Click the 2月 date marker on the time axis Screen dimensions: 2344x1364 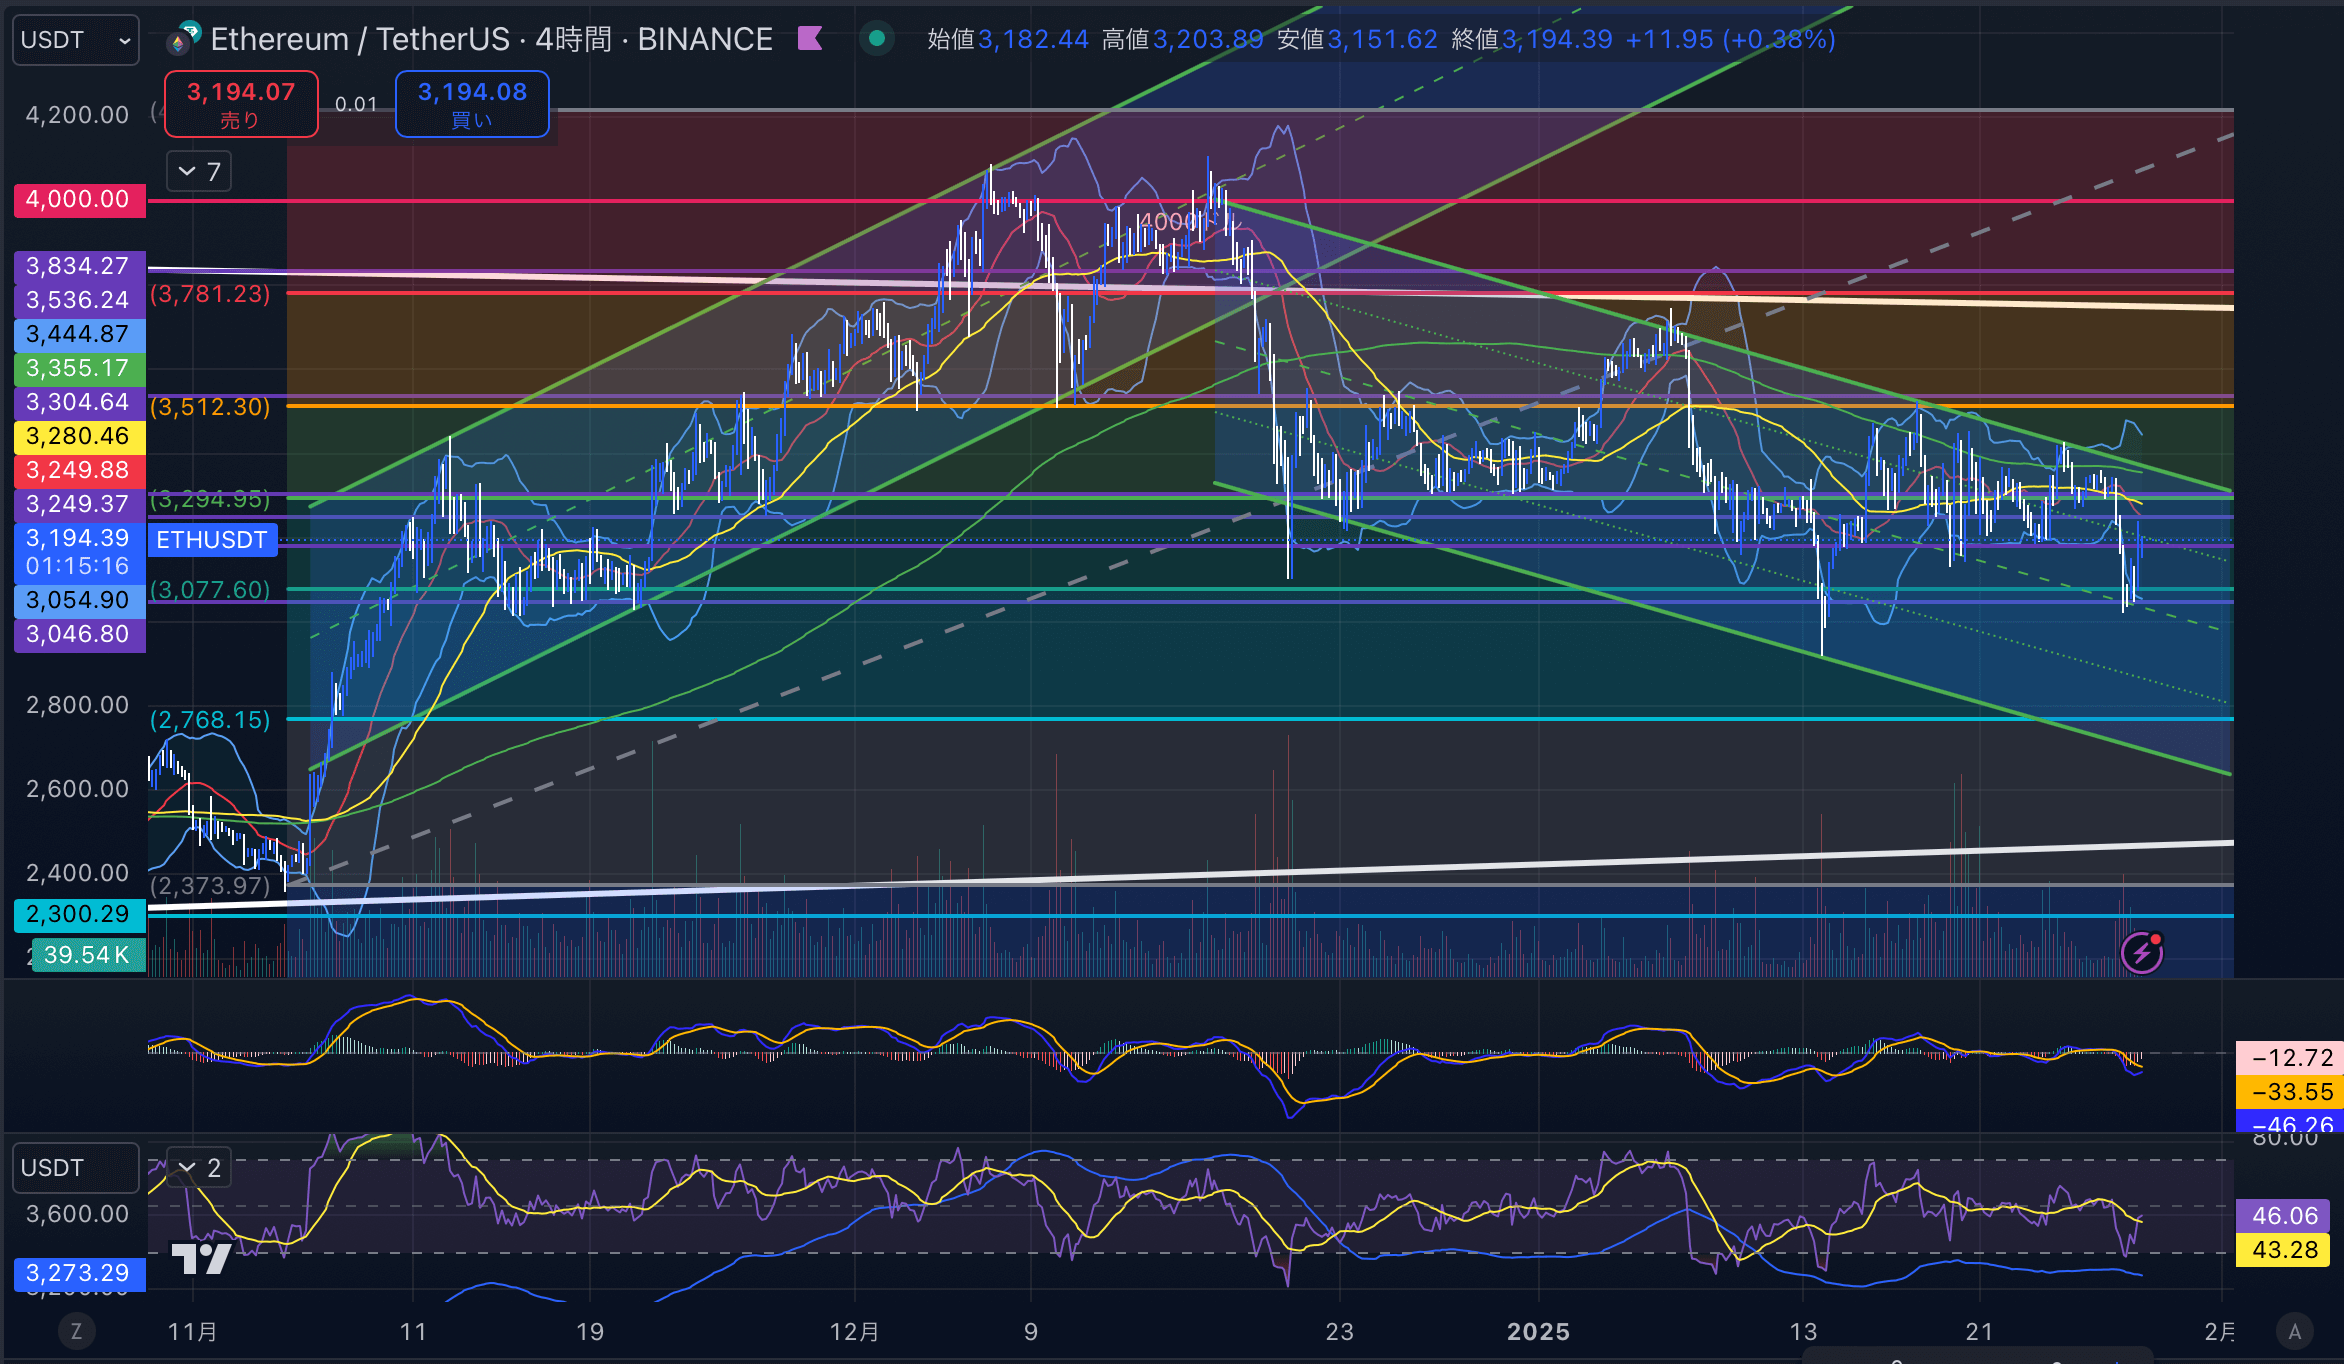coord(2219,1332)
